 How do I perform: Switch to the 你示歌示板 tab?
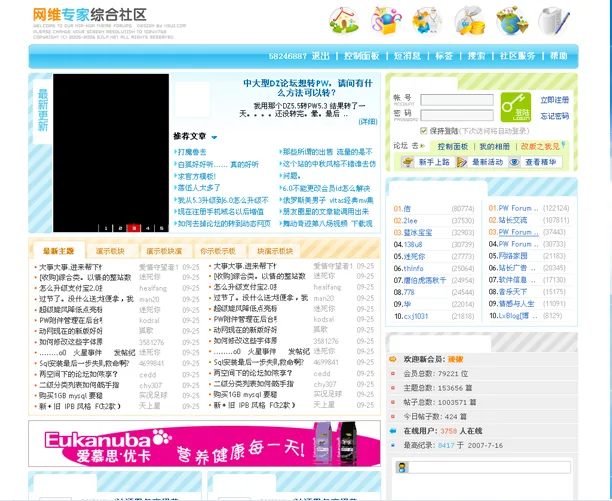[218, 251]
